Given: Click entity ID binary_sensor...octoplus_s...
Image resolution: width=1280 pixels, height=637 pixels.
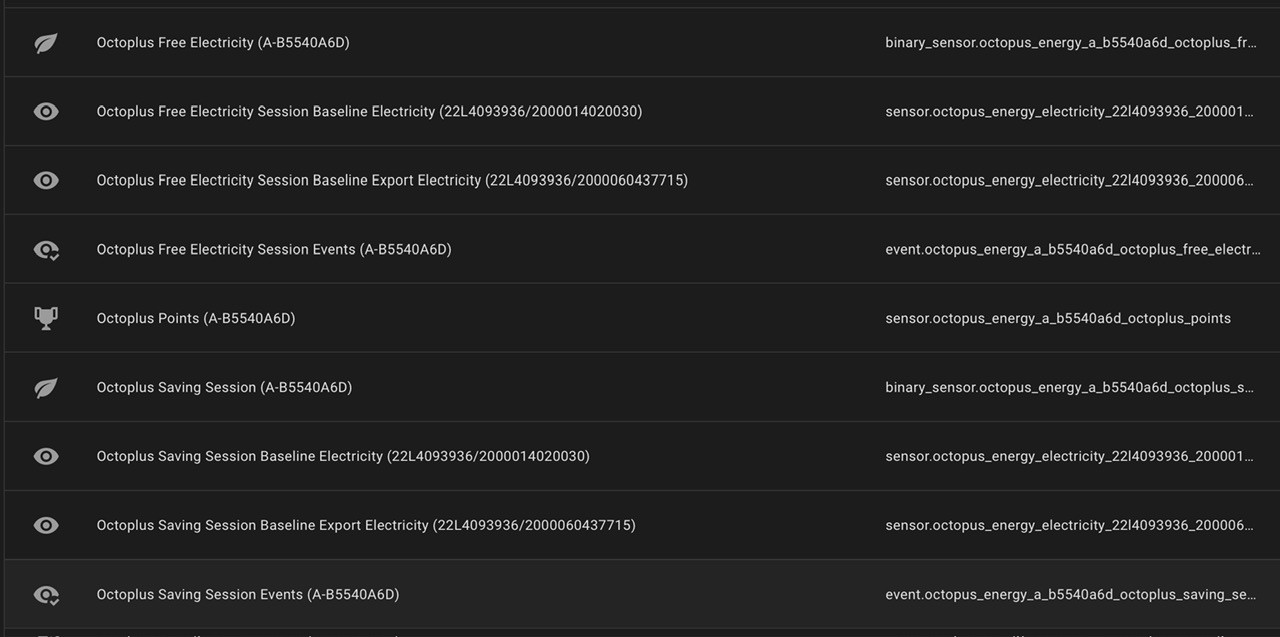Looking at the screenshot, I should coord(1069,388).
